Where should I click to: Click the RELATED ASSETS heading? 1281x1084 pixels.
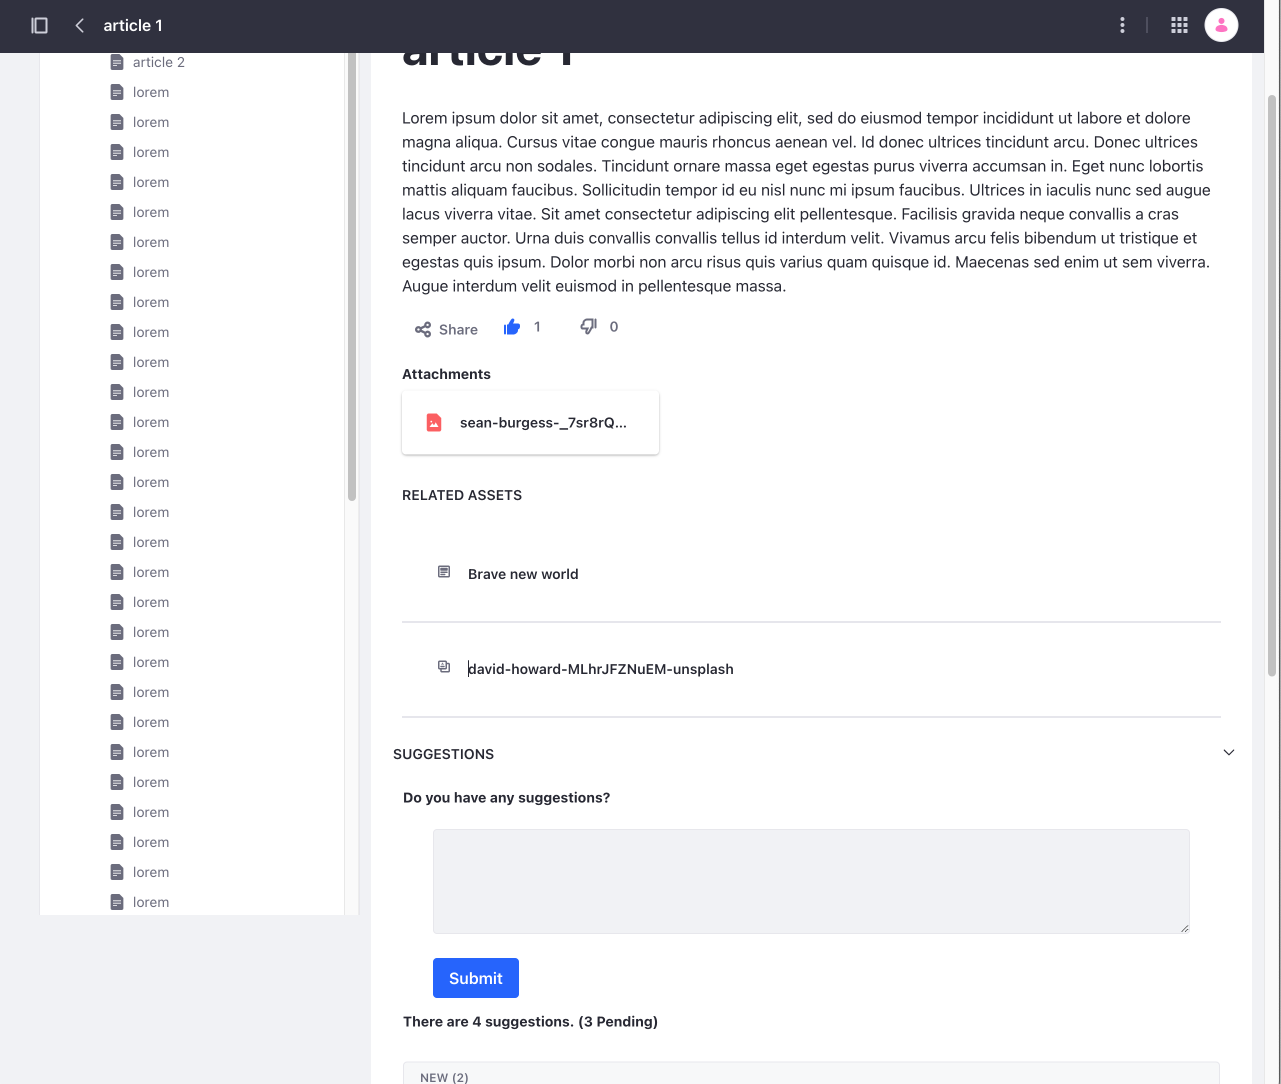(x=462, y=495)
